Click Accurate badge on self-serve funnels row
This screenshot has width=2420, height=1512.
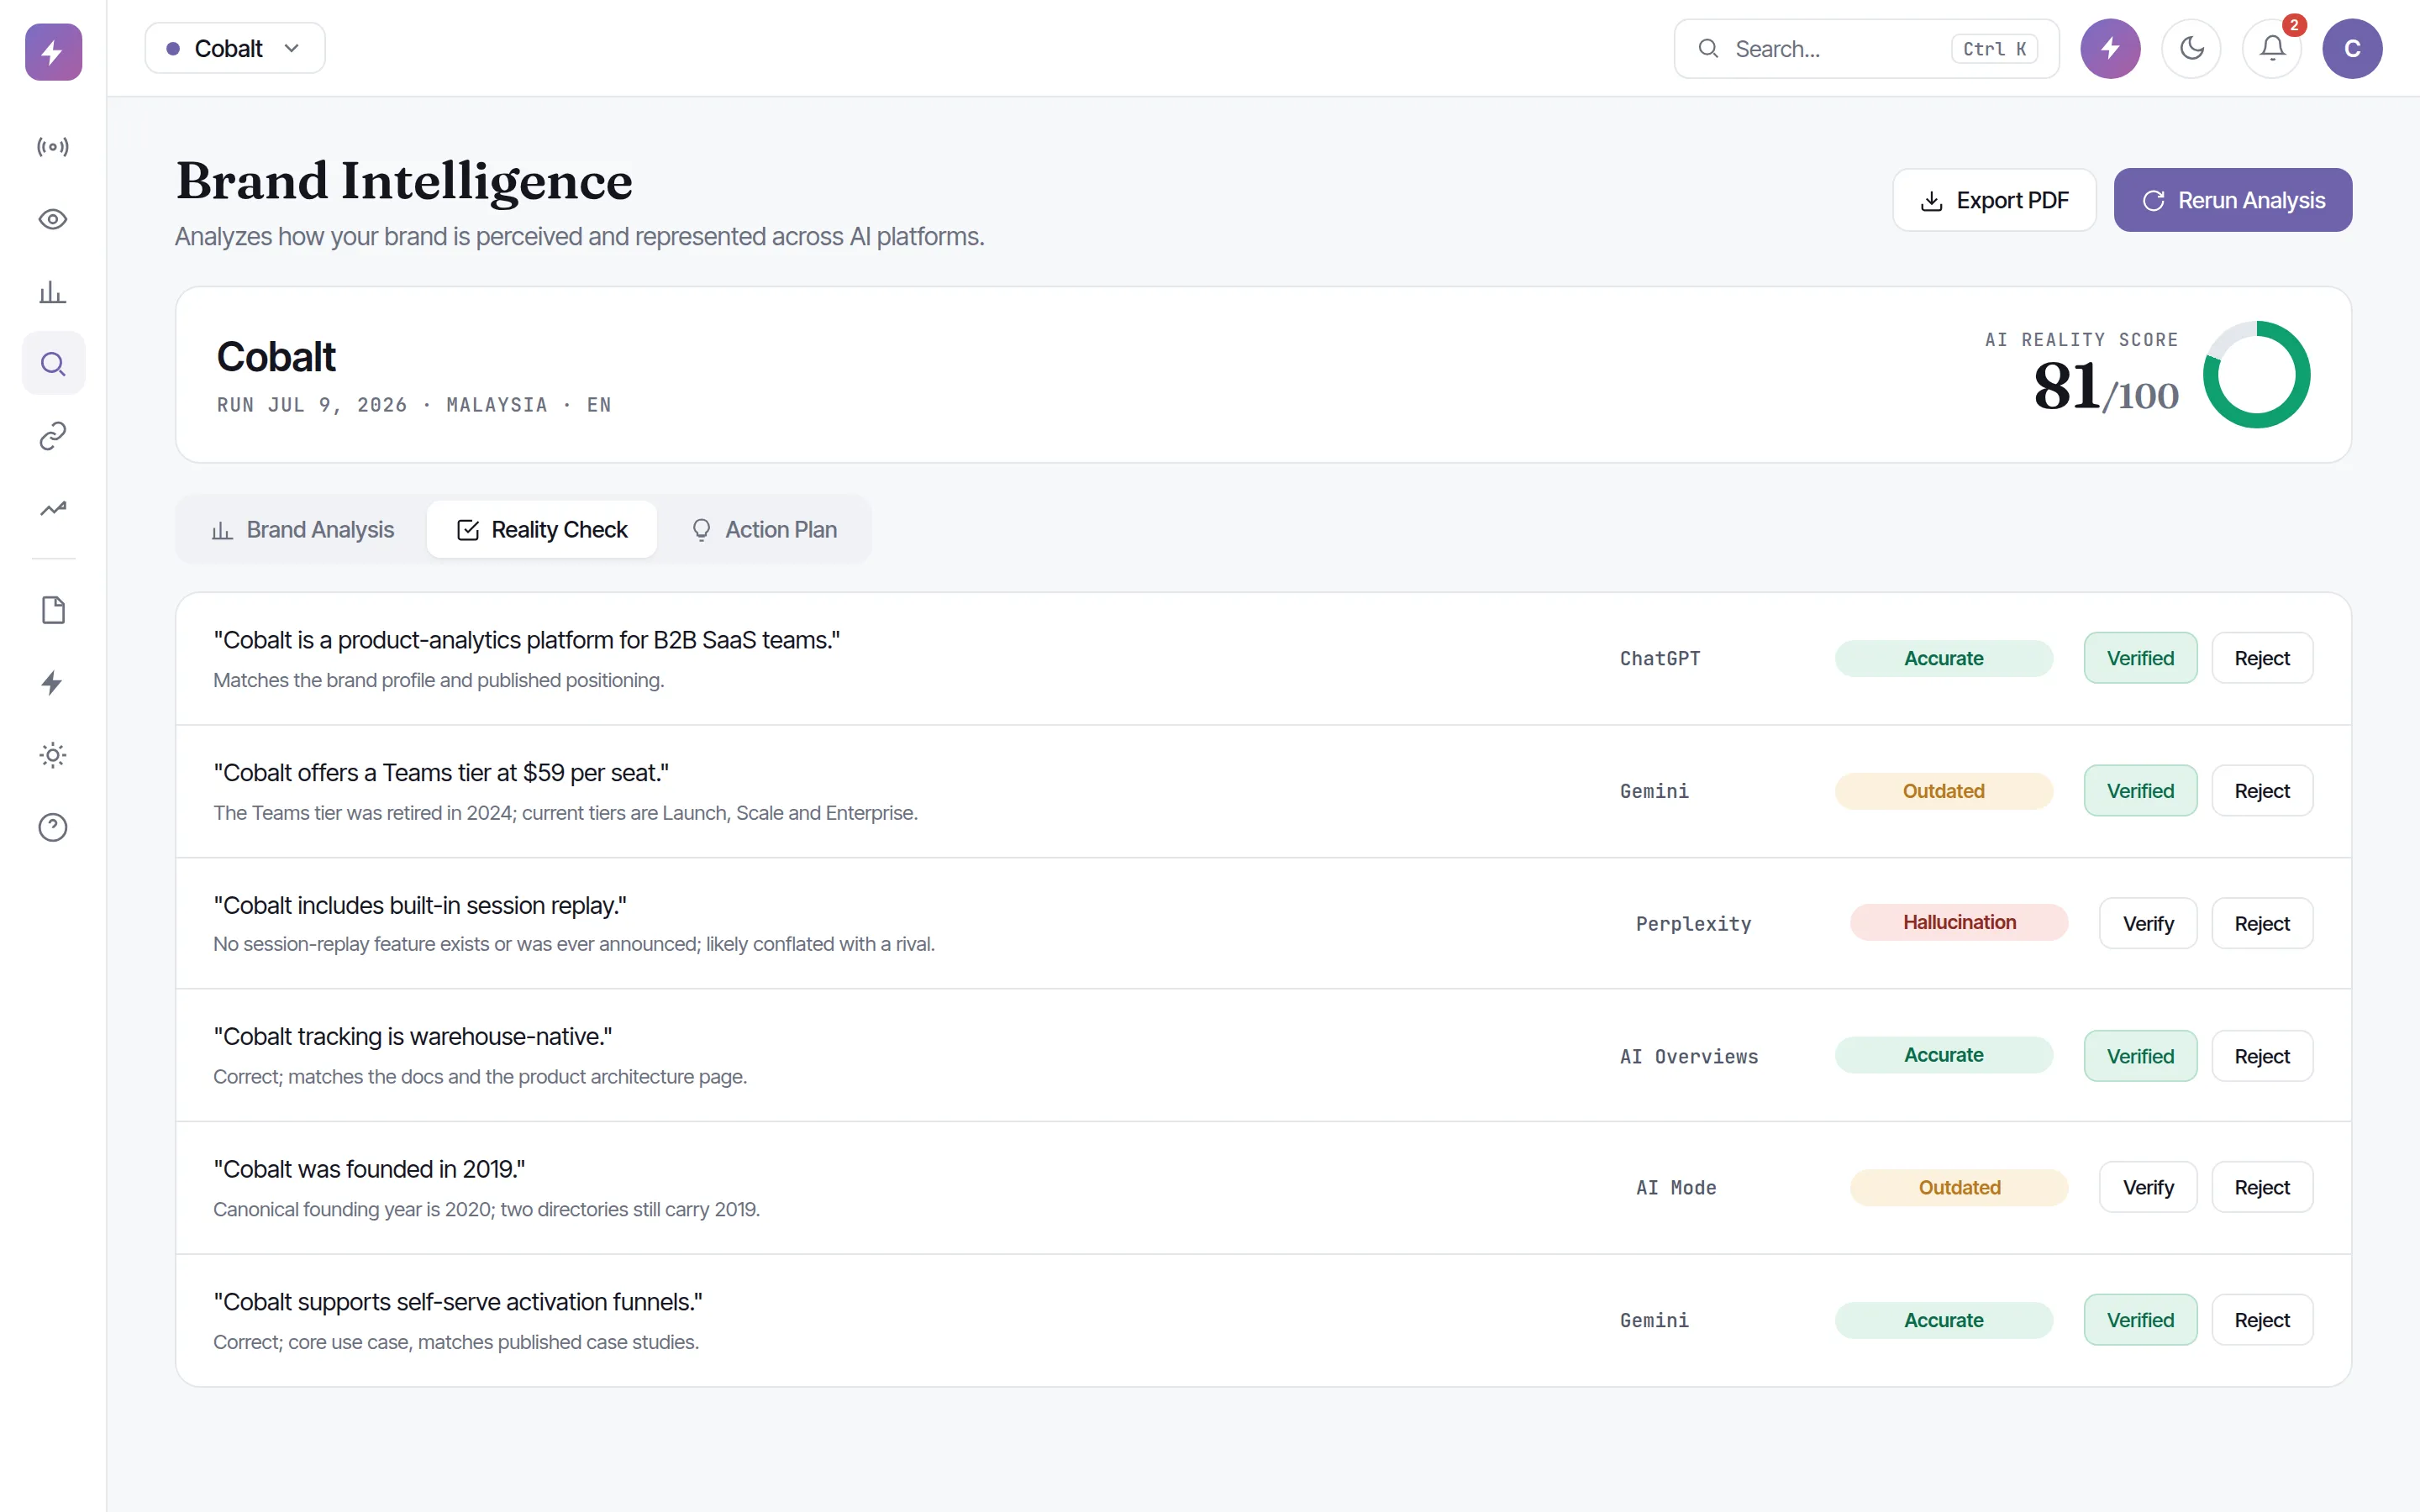(1943, 1320)
